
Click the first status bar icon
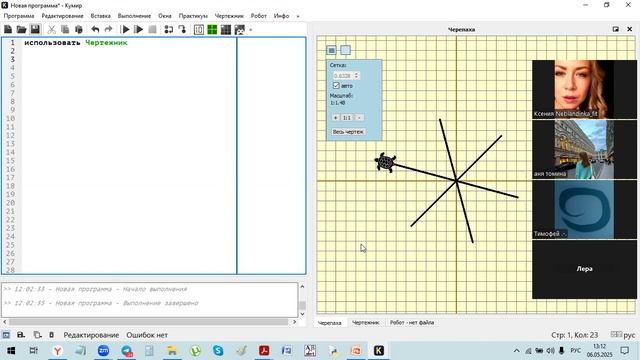[6, 335]
